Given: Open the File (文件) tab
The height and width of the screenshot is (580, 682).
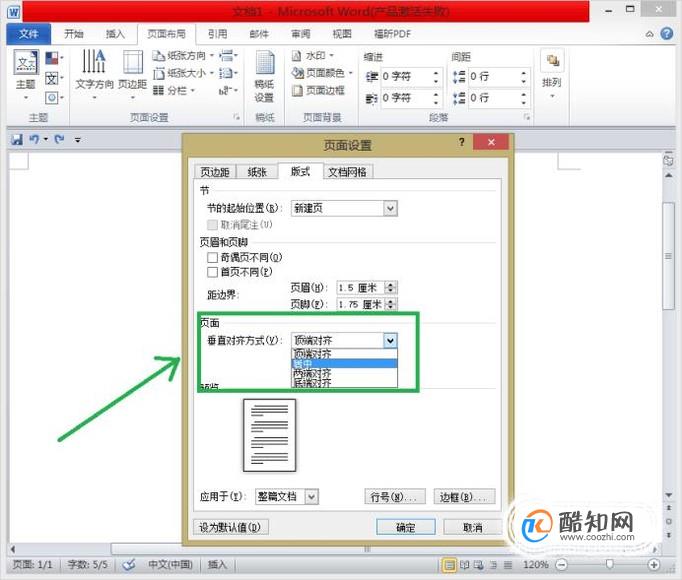Looking at the screenshot, I should pos(29,34).
